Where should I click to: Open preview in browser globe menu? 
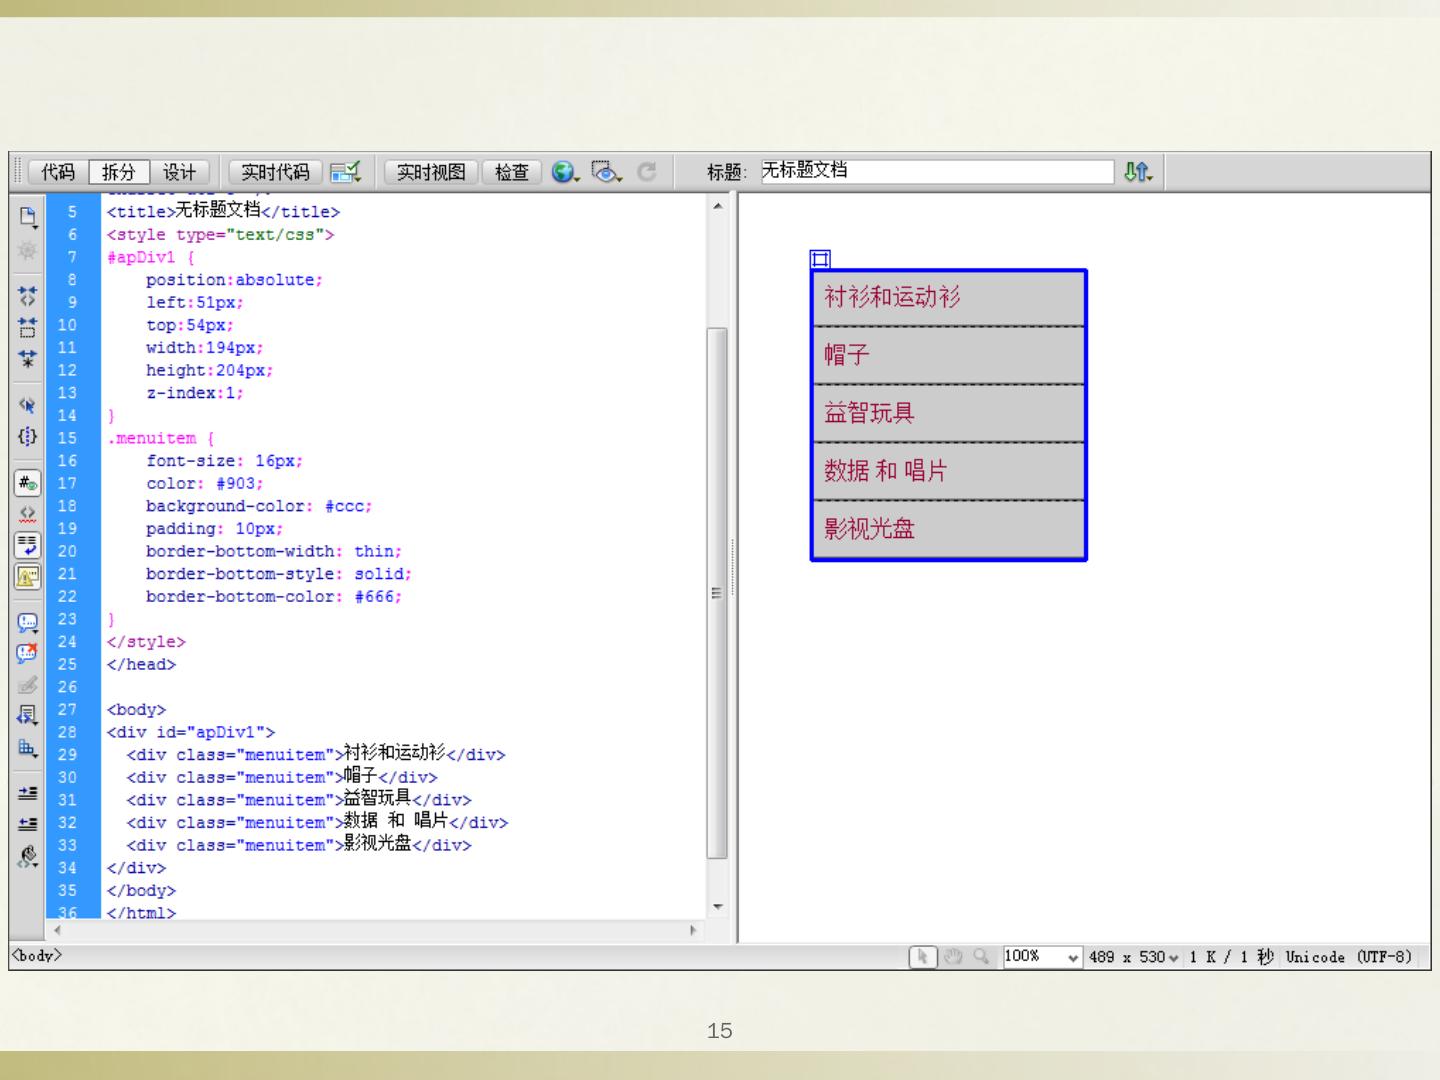pyautogui.click(x=565, y=172)
